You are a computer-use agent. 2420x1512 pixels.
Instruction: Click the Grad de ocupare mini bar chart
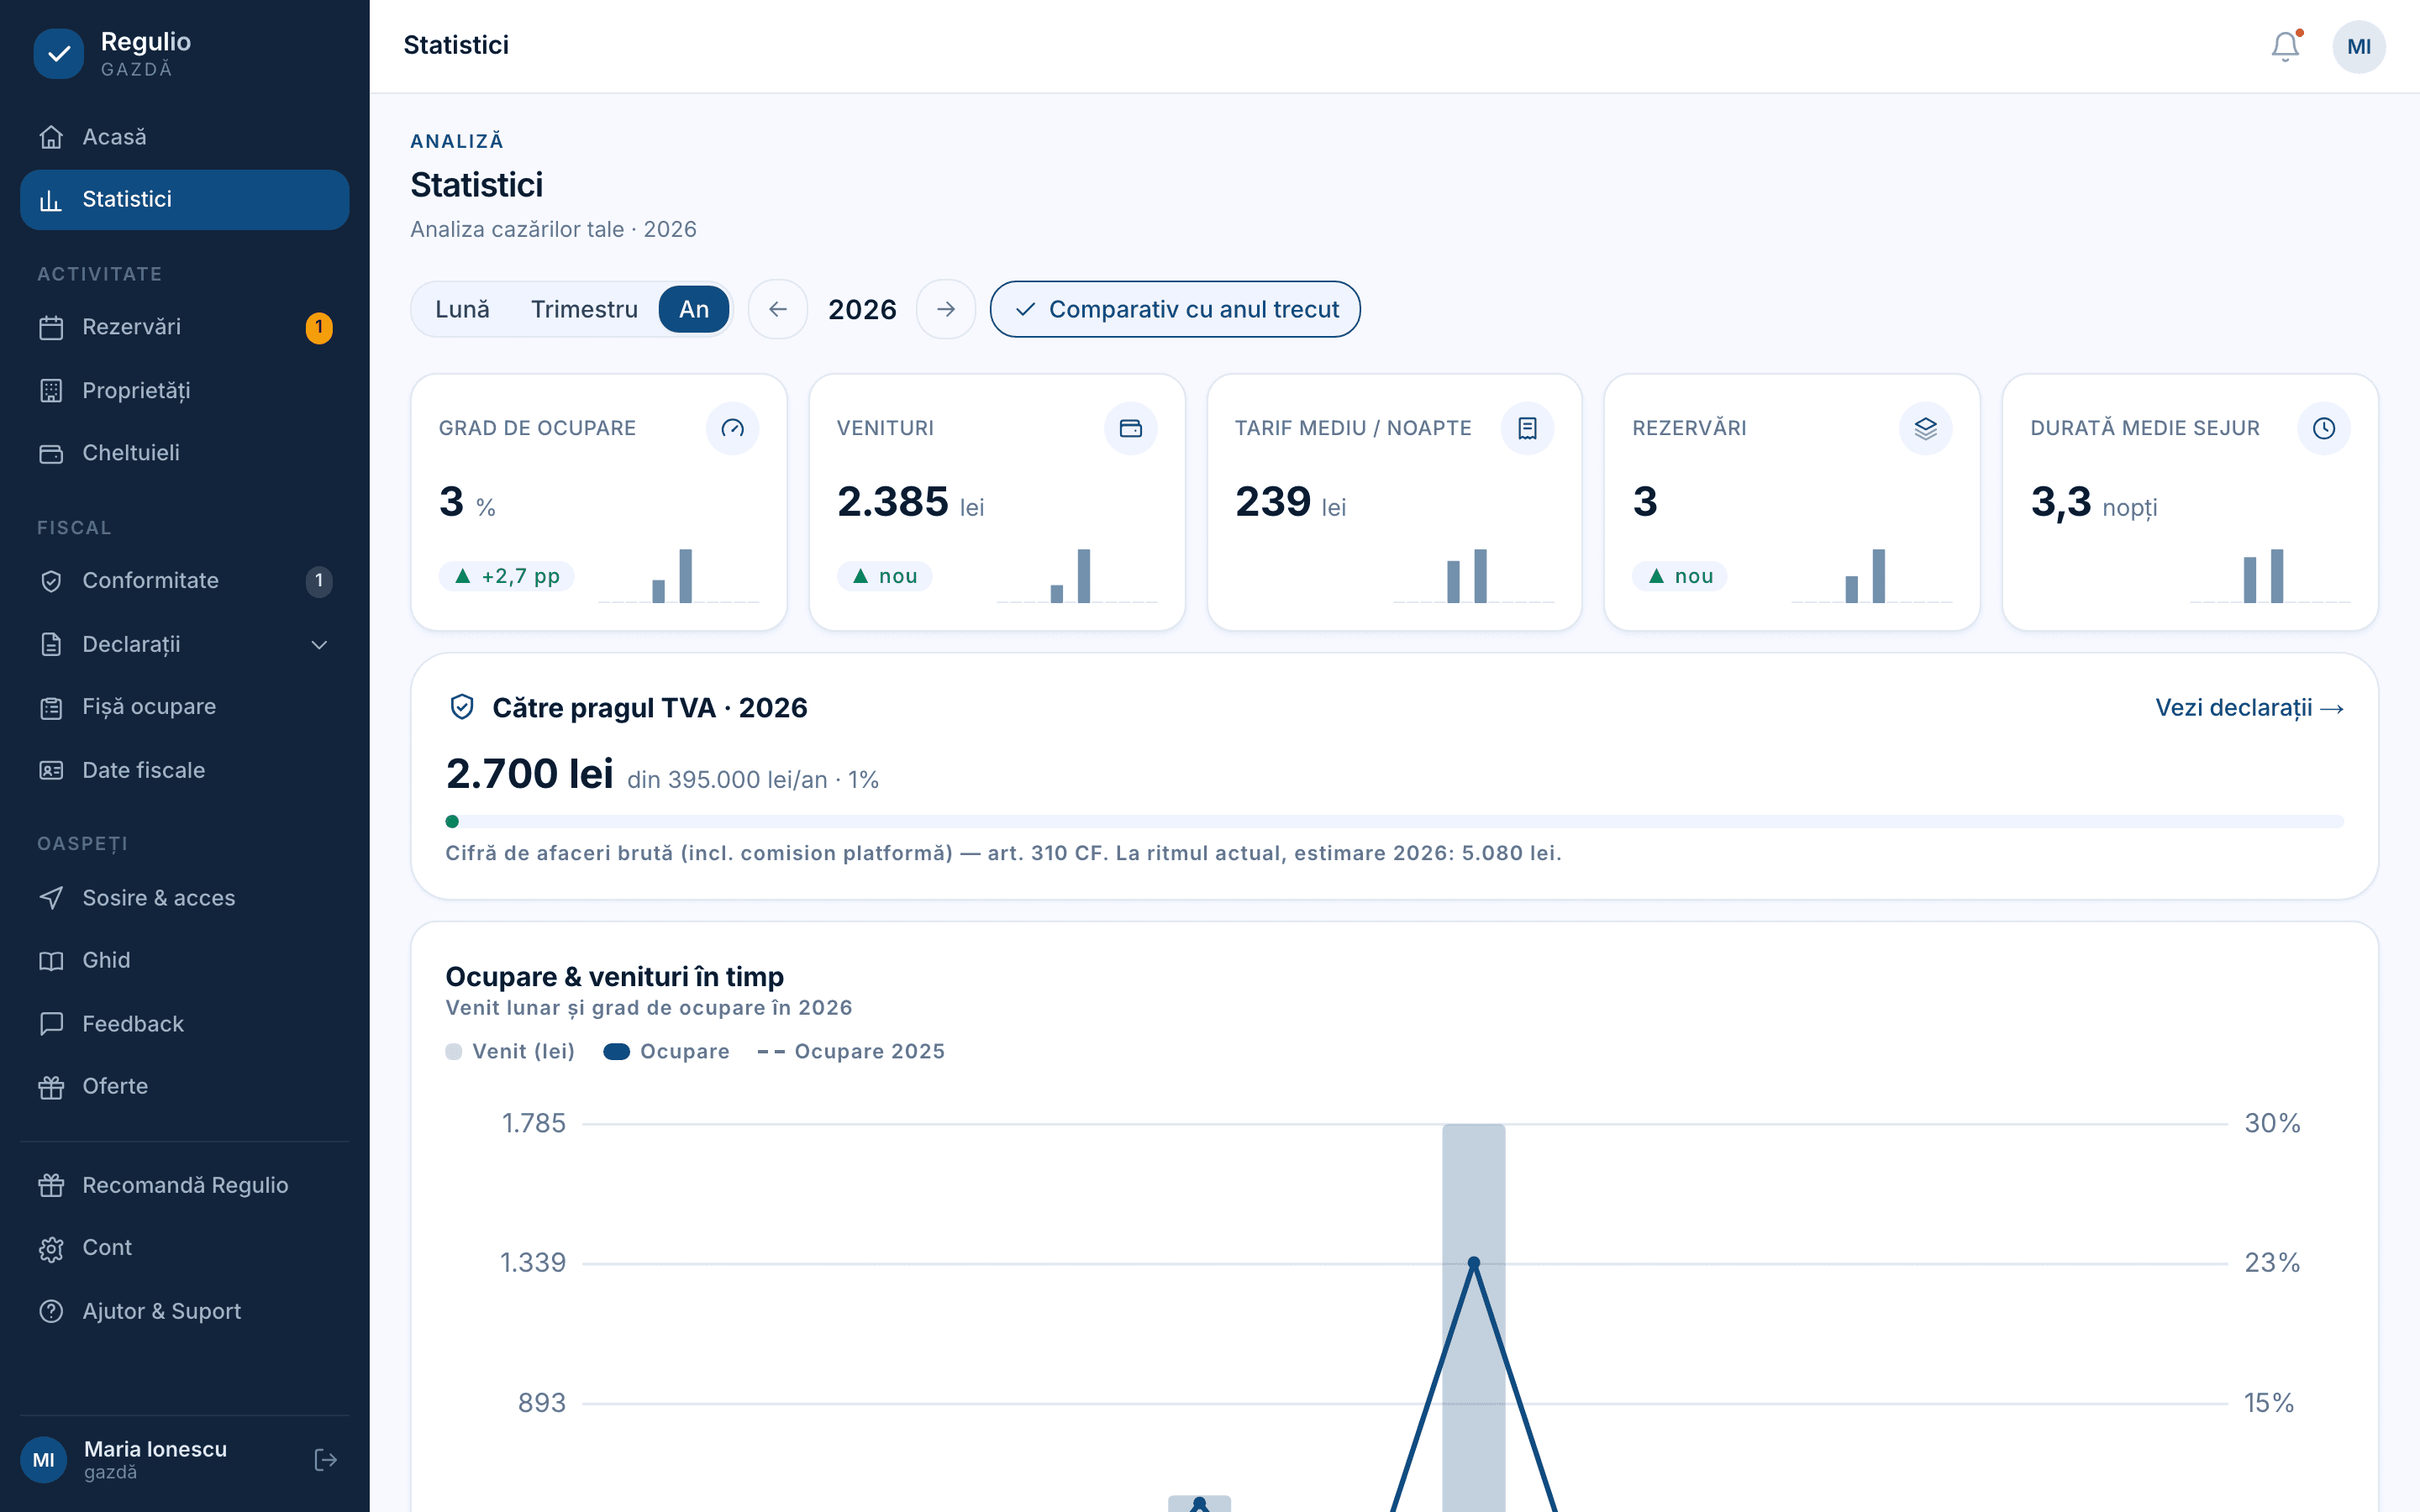pyautogui.click(x=679, y=576)
